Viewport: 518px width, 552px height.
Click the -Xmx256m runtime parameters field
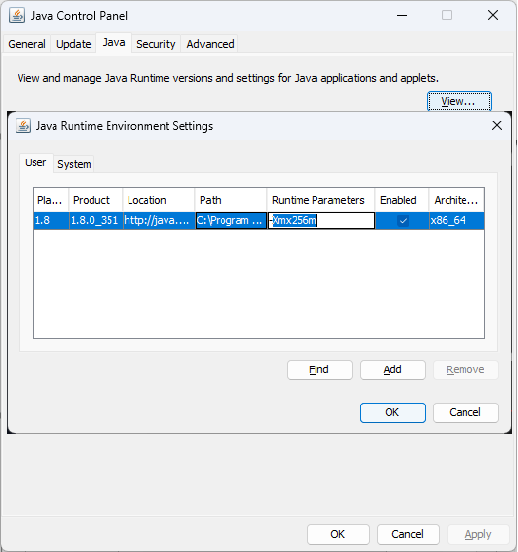[x=322, y=221]
